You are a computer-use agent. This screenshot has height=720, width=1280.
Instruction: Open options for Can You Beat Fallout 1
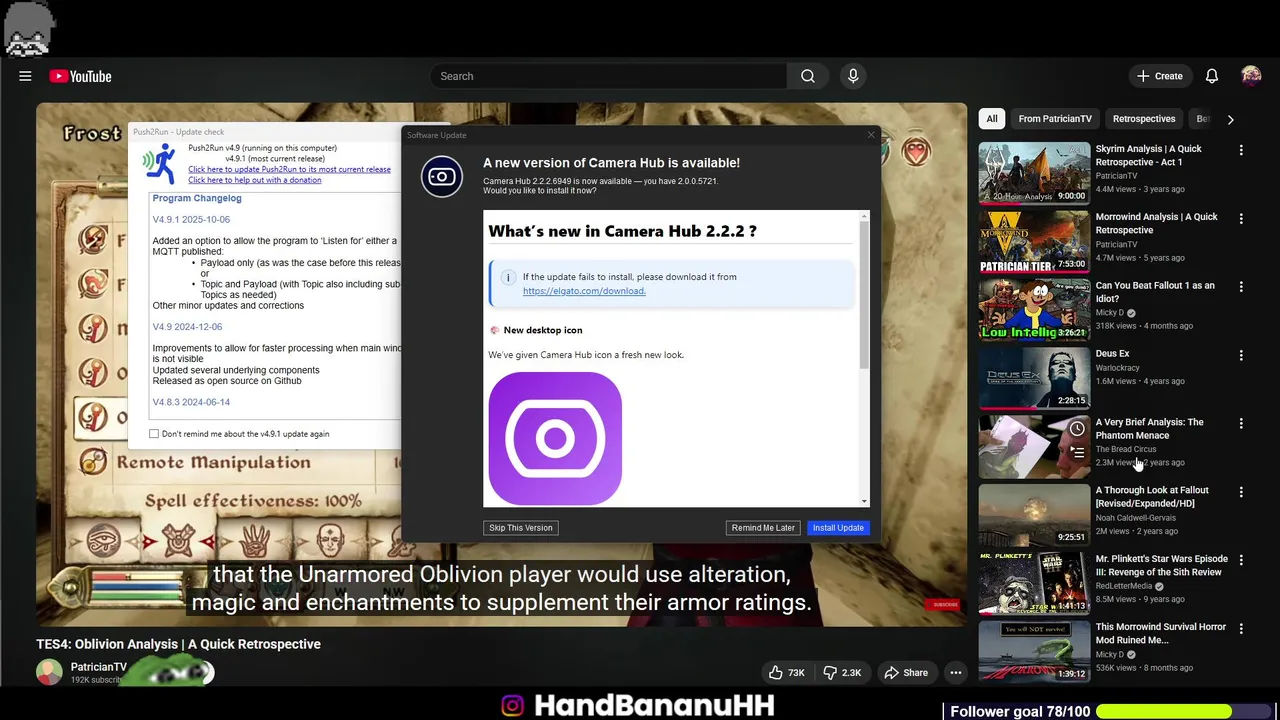coord(1241,287)
